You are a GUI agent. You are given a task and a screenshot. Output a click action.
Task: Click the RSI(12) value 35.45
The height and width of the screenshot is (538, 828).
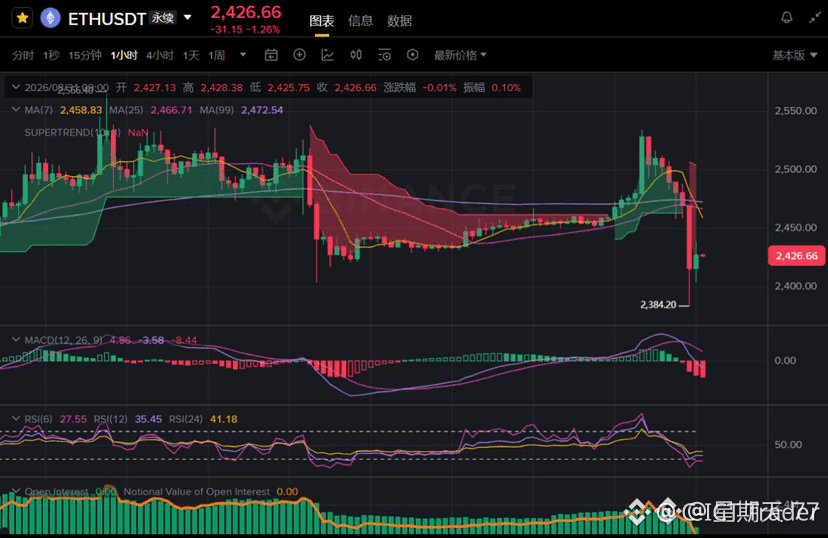coord(148,419)
